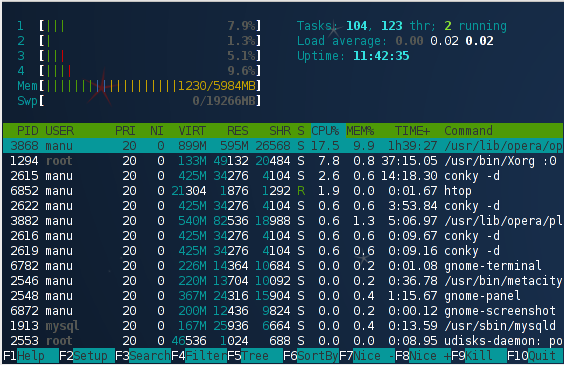The height and width of the screenshot is (365, 564).
Task: Select the gnome-panel process row
Action: coord(283,296)
